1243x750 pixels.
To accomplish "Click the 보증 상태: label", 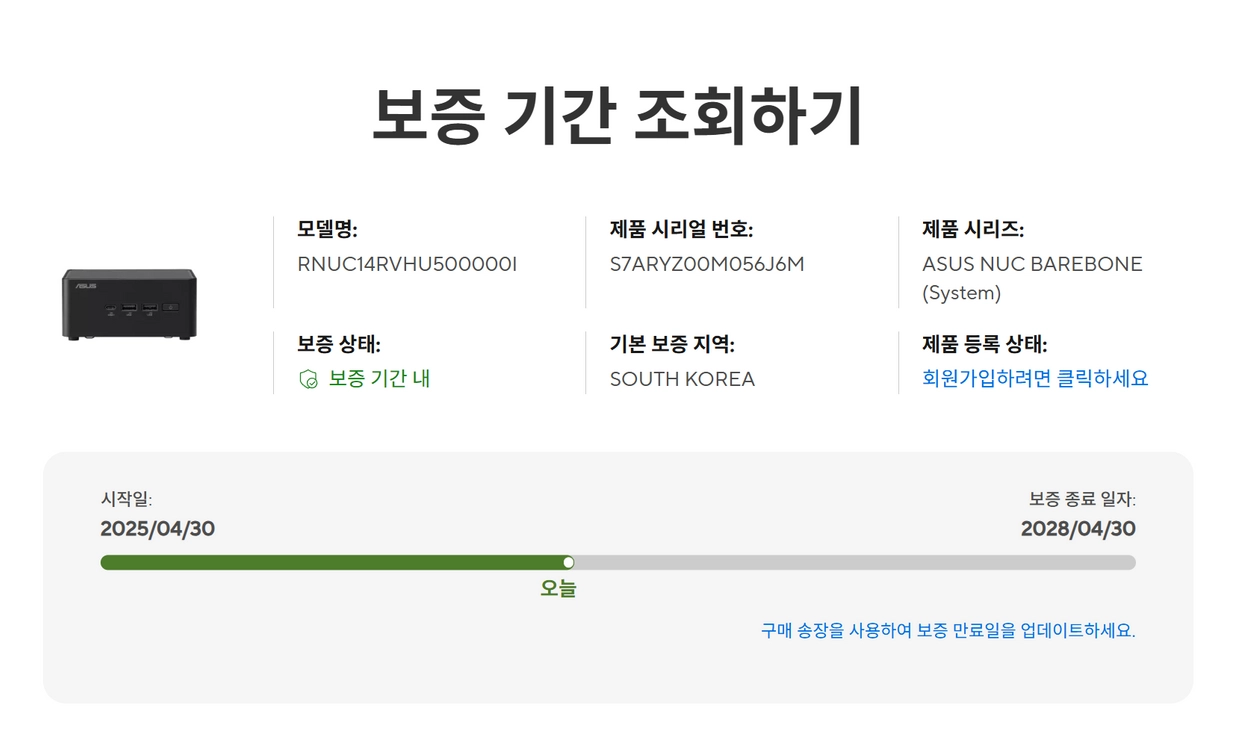I will point(339,345).
